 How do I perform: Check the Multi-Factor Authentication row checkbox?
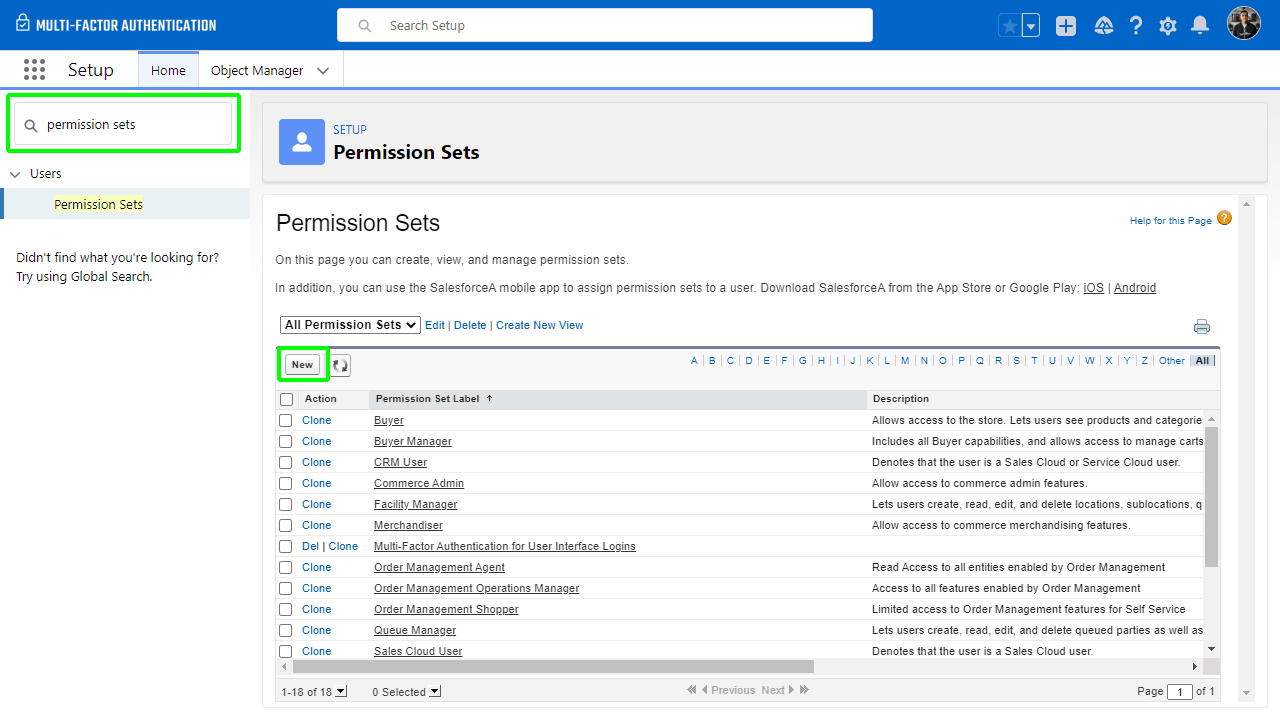coord(286,546)
